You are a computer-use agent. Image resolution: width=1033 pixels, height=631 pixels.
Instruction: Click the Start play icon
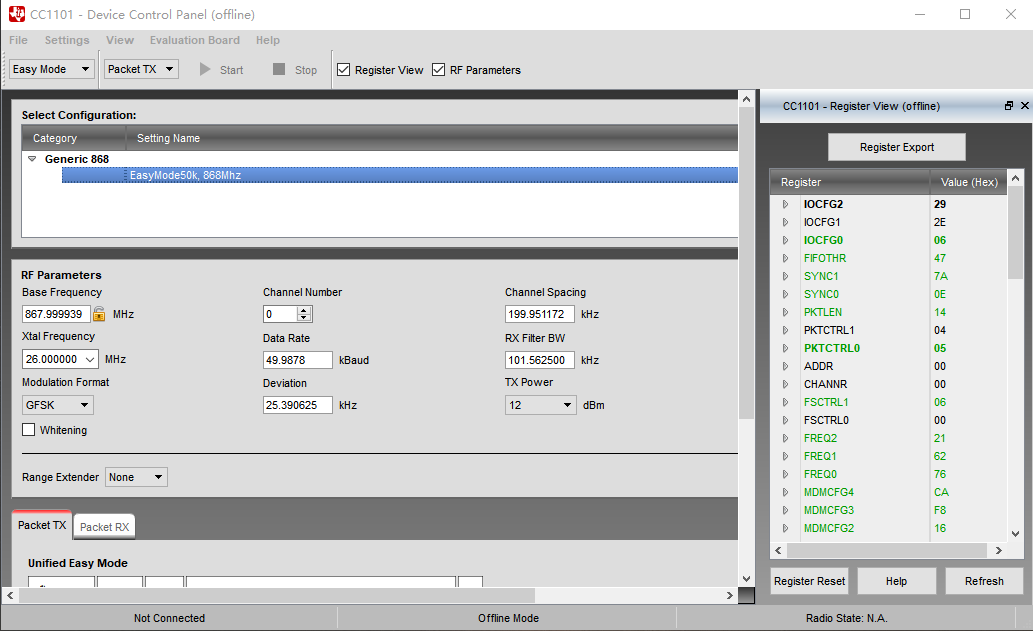(205, 69)
